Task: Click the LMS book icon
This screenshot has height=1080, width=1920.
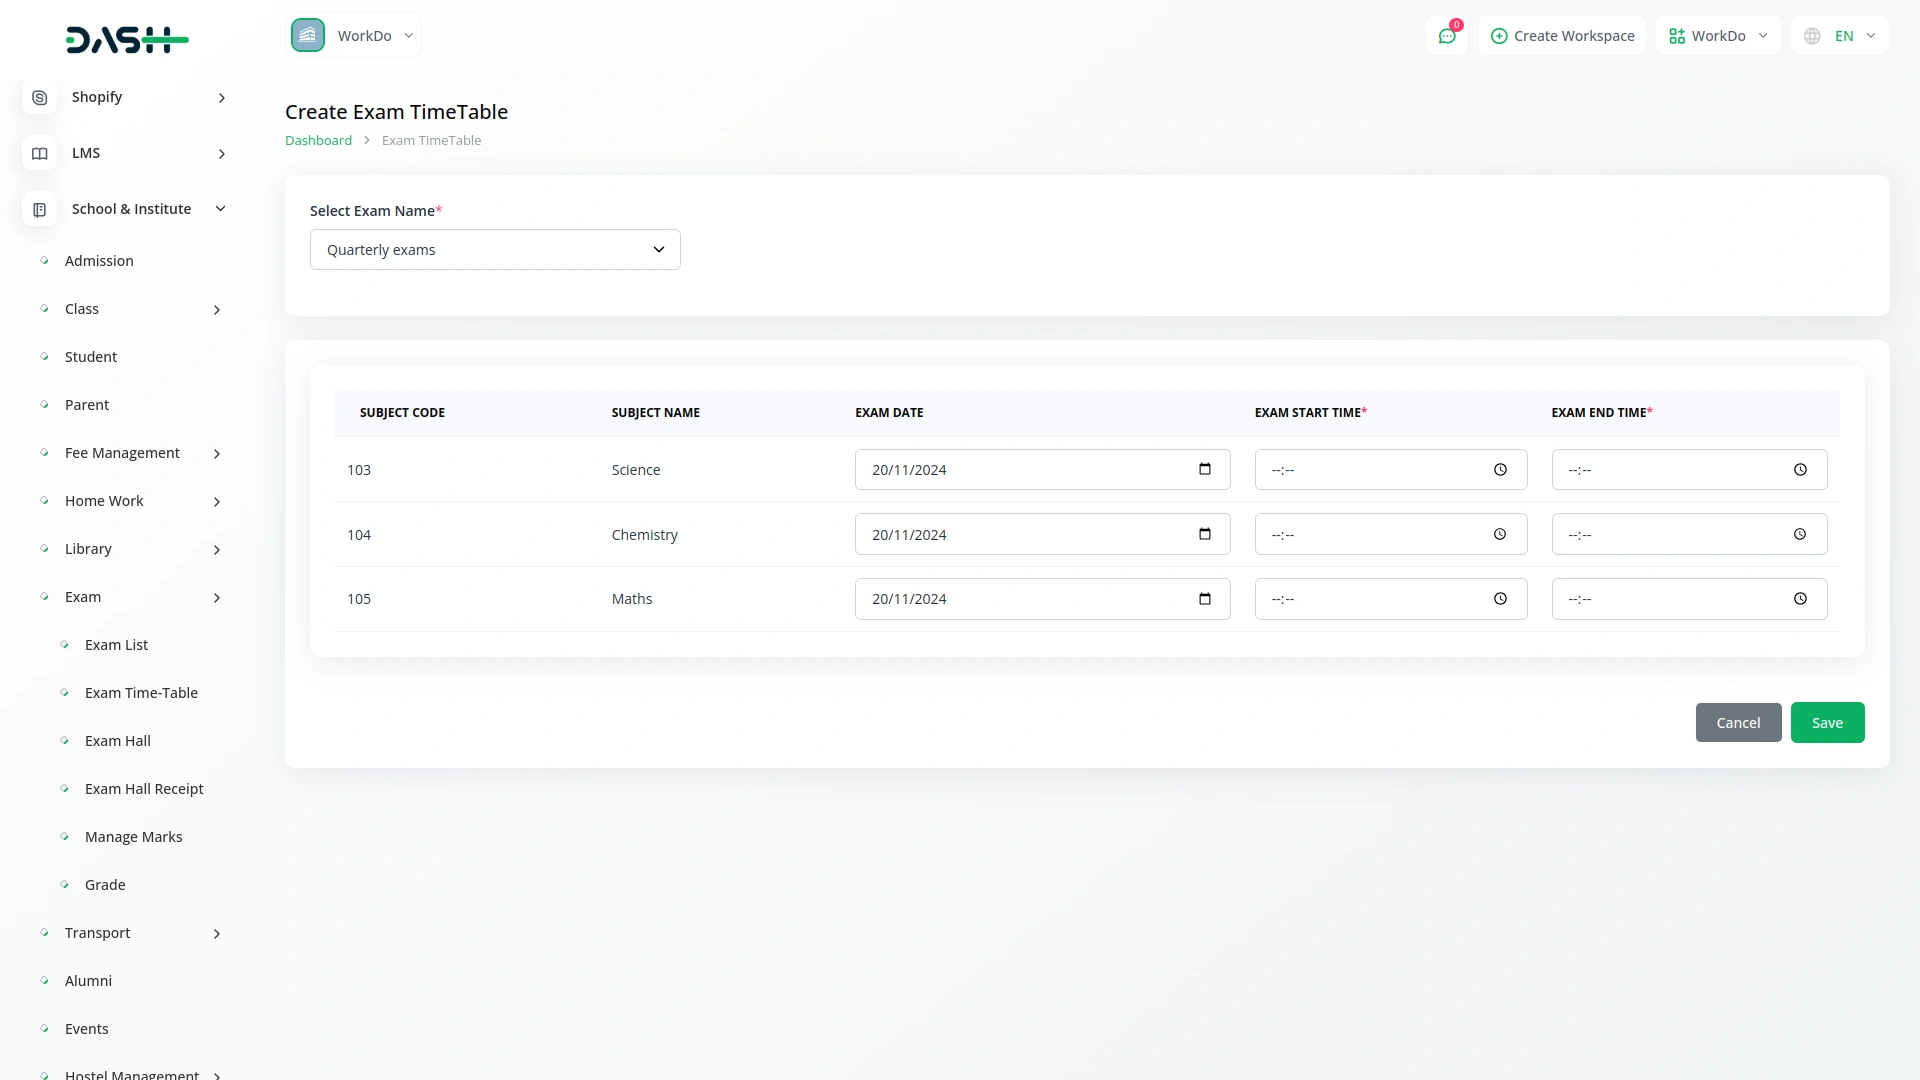Action: 39,153
